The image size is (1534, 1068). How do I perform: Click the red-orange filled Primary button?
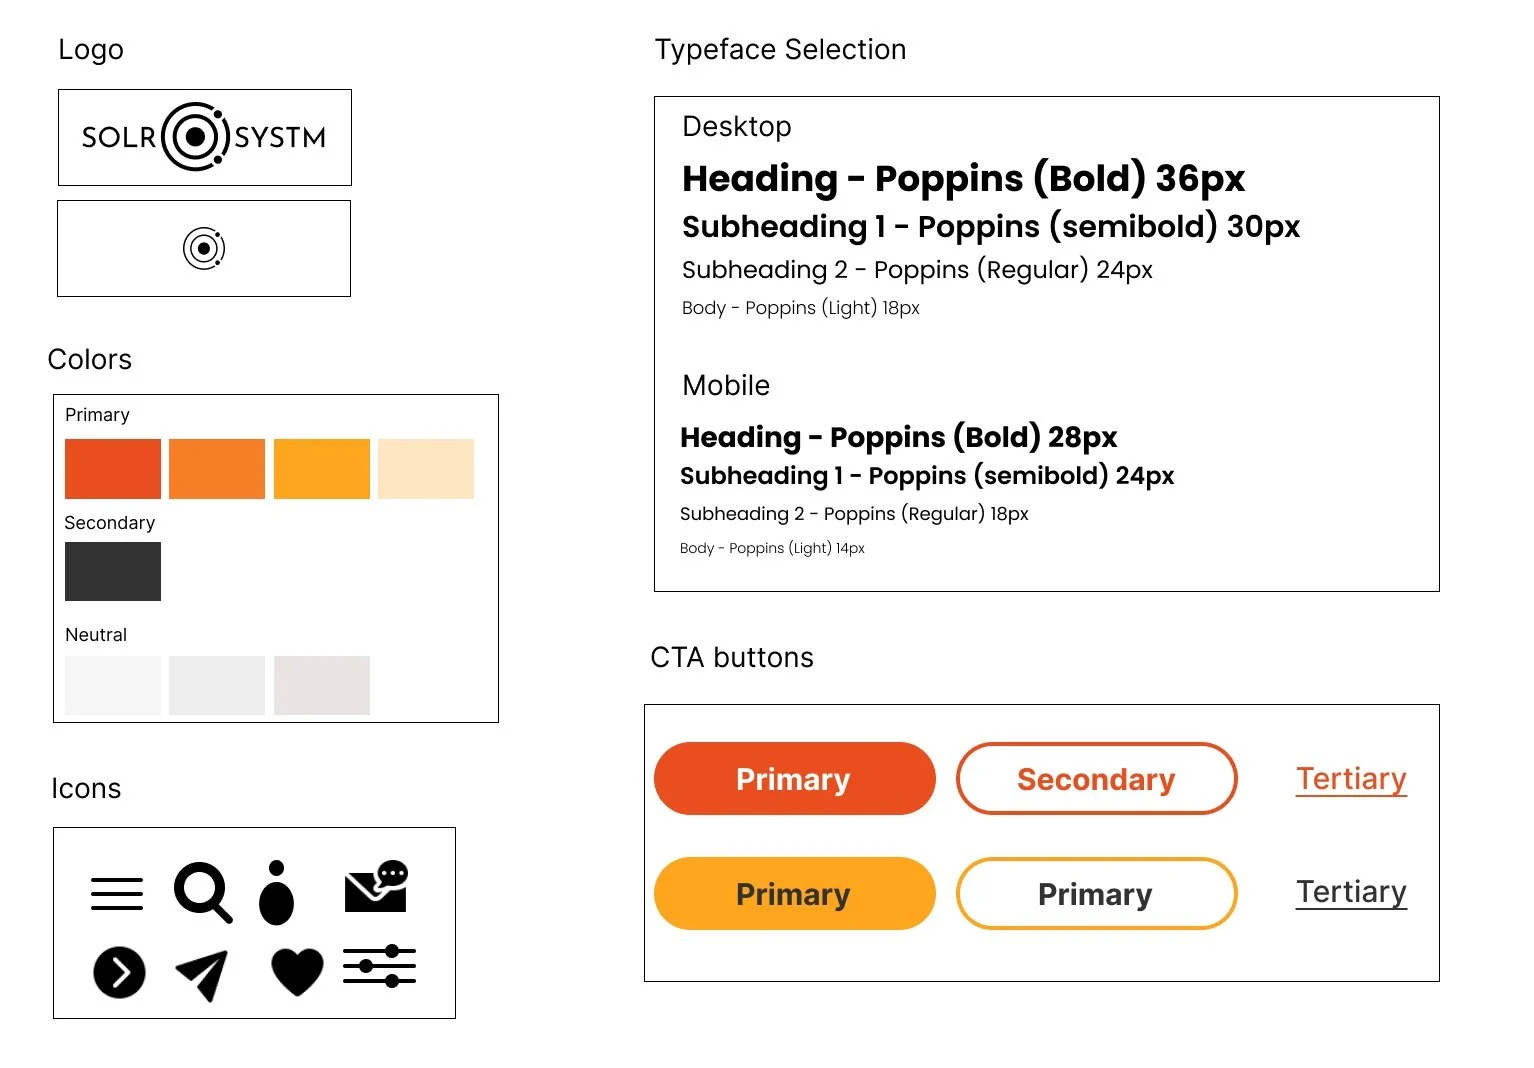794,779
